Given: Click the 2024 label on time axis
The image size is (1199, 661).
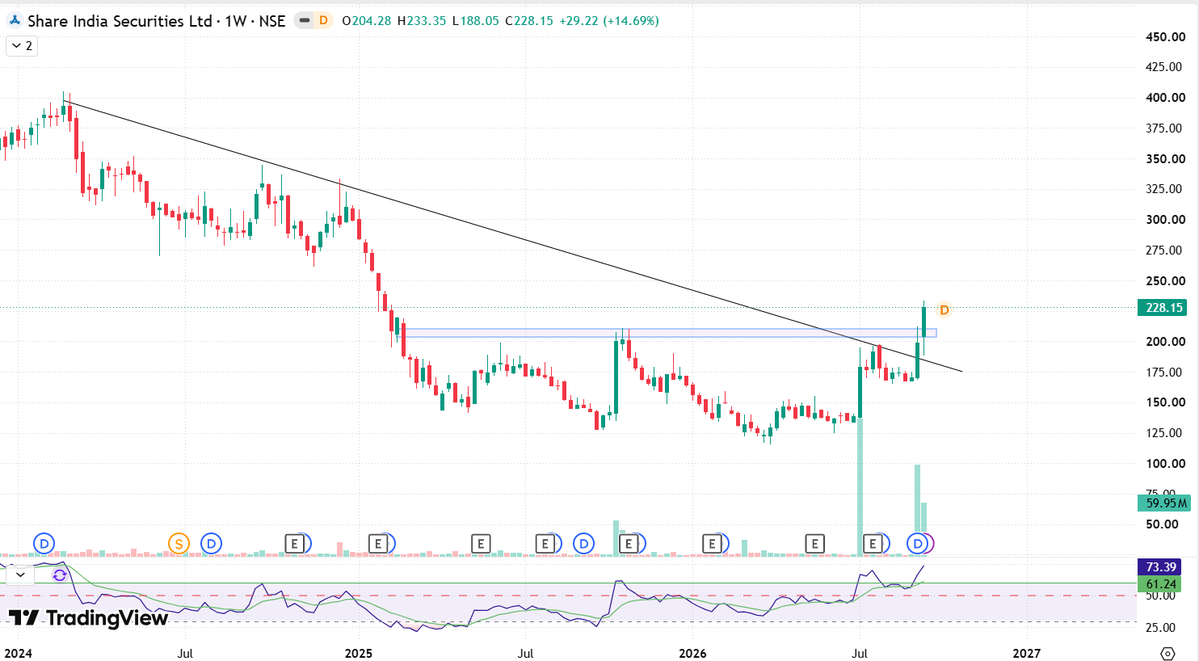Looking at the screenshot, I should pos(18,653).
